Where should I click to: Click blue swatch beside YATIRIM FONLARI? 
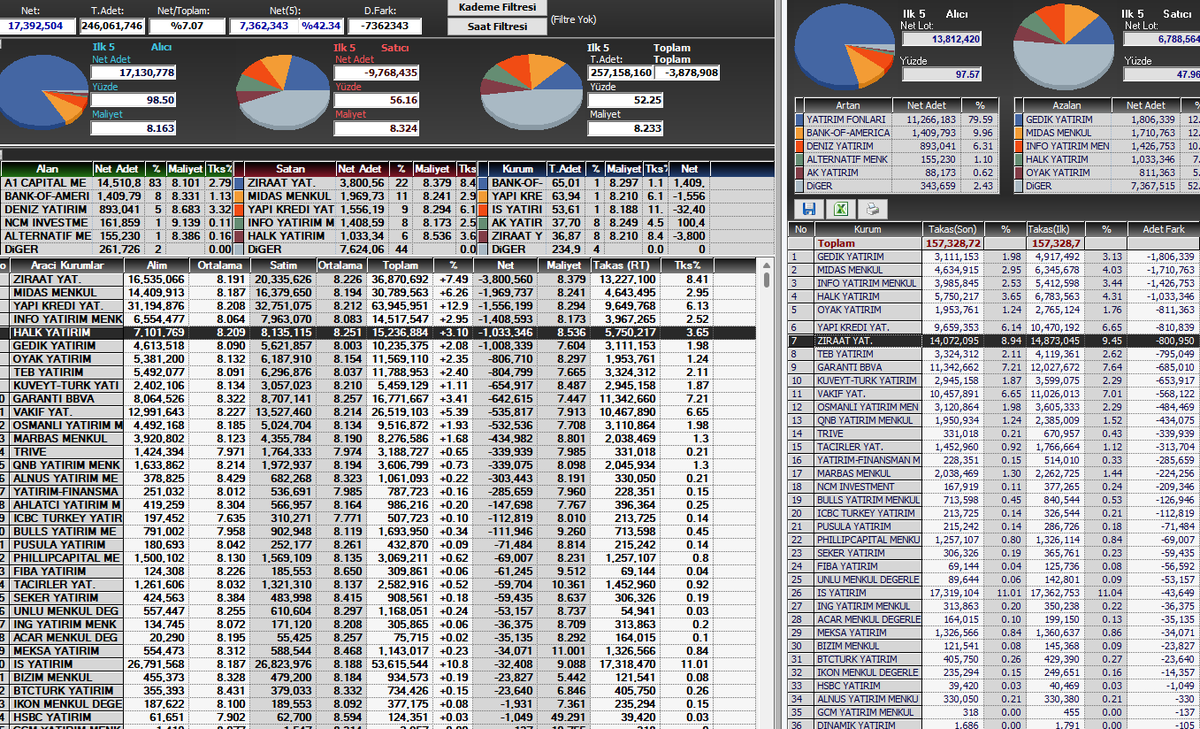pos(799,119)
